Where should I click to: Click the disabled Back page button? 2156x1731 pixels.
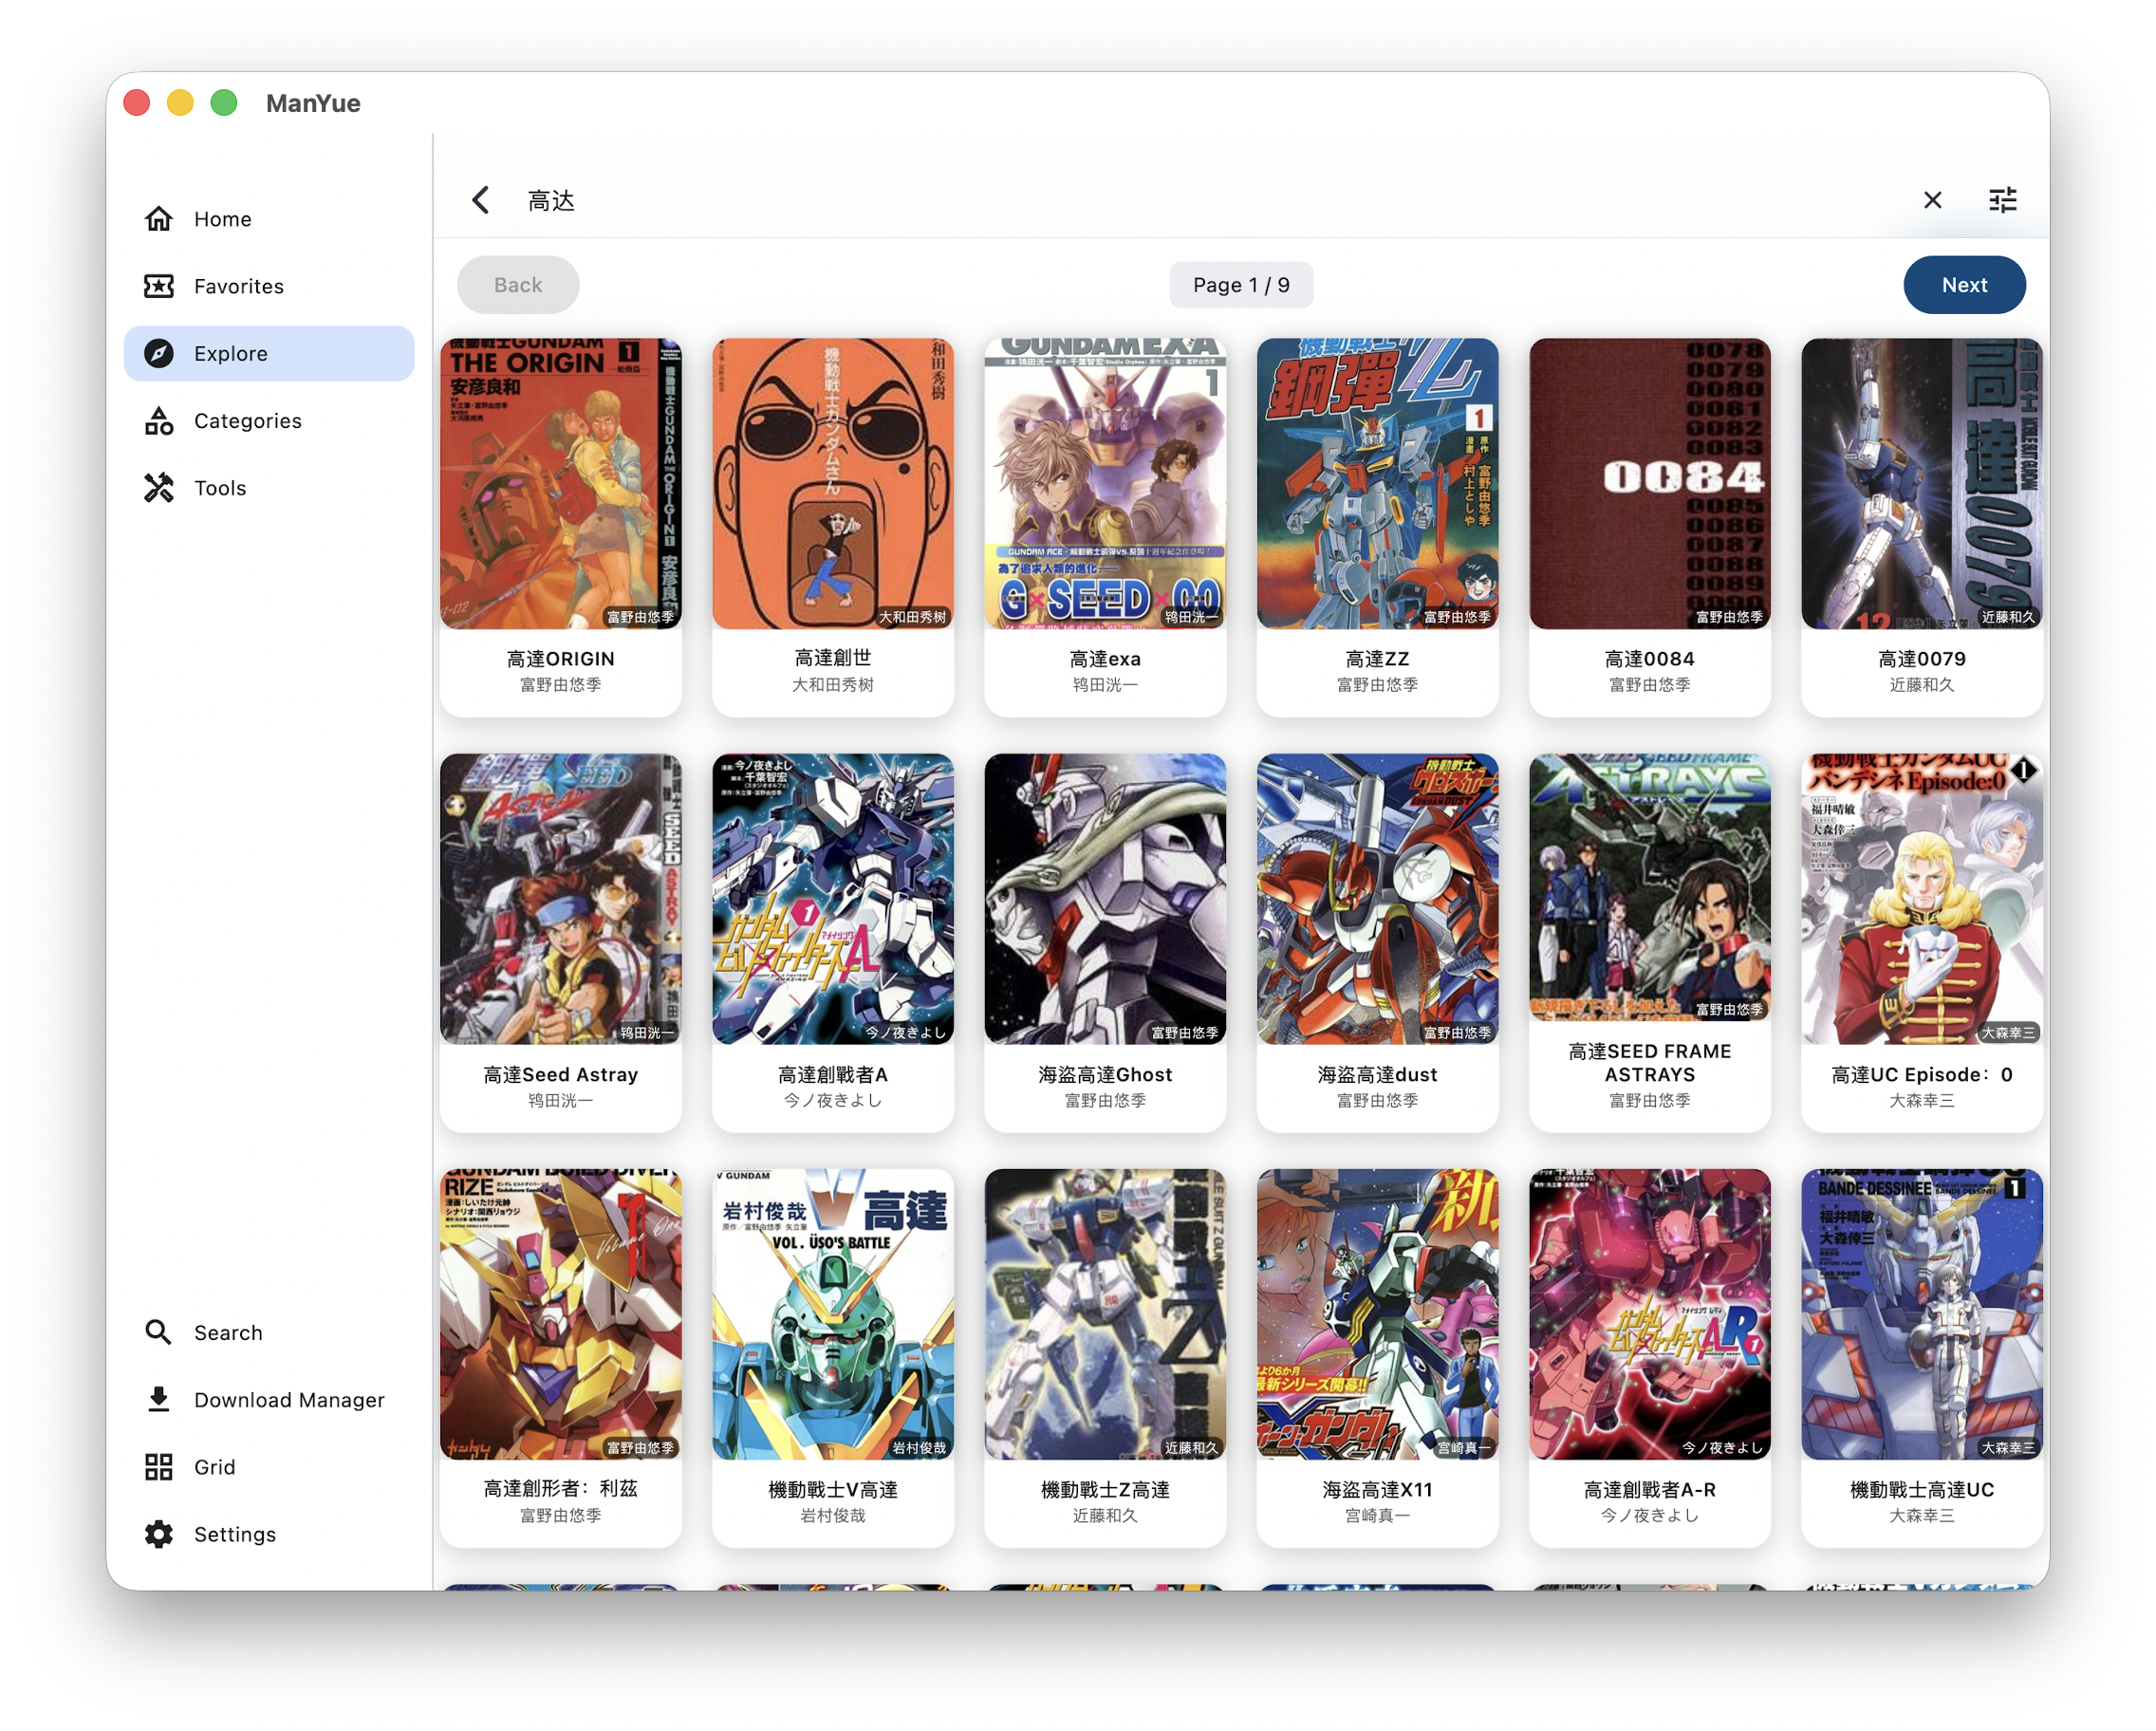[x=518, y=285]
